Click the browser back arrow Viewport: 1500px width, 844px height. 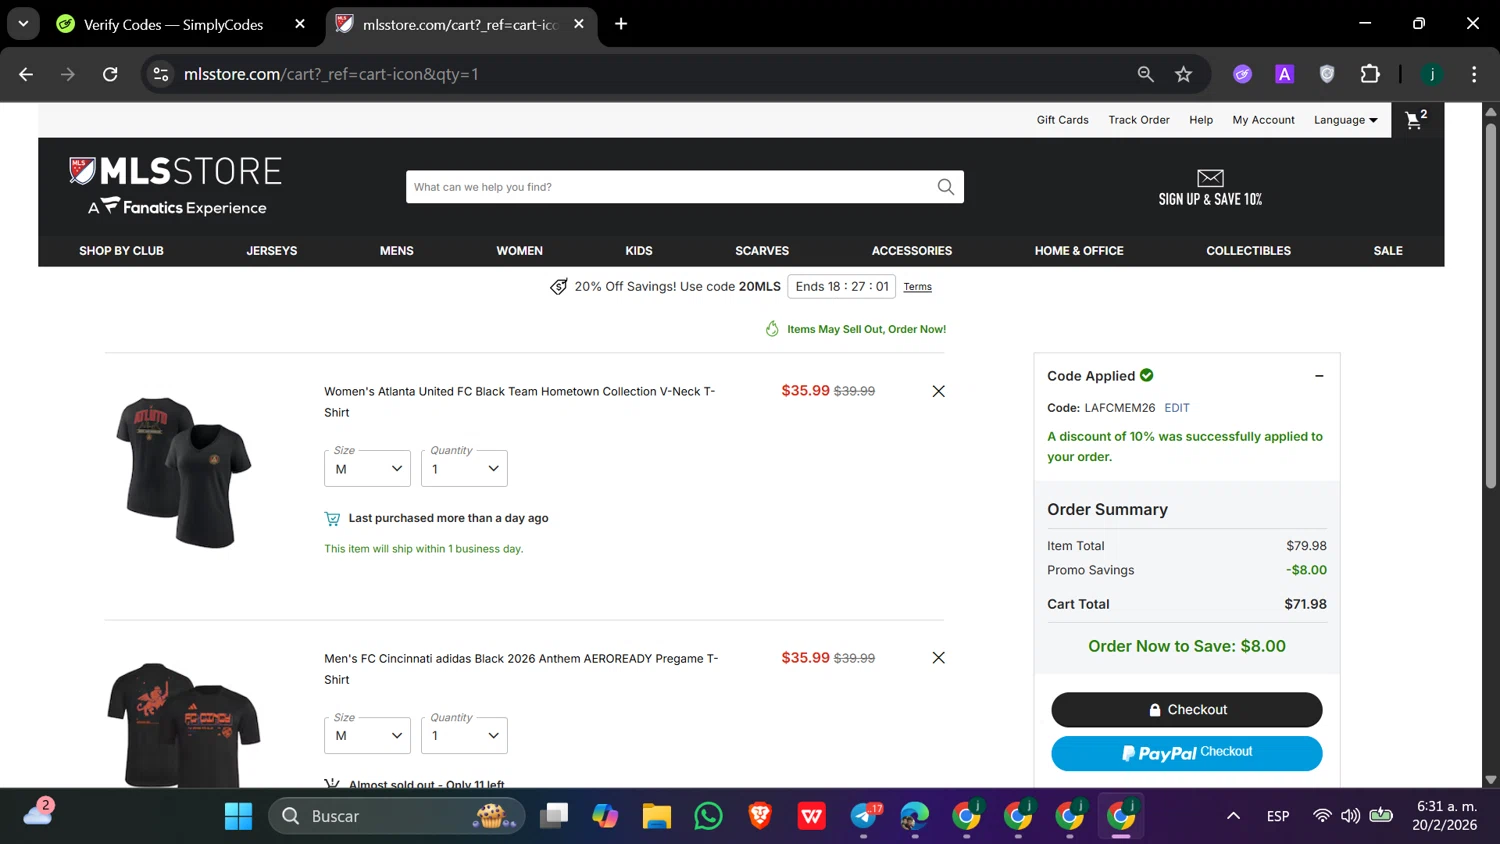26,74
